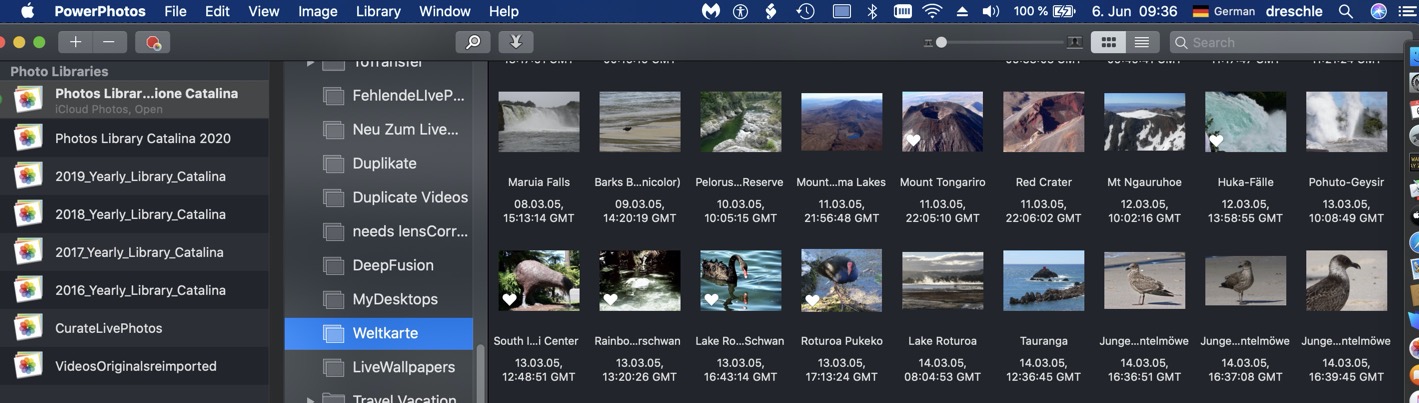Select the Duplicate Videos album
Screen dimensions: 1419x403
pyautogui.click(x=410, y=197)
